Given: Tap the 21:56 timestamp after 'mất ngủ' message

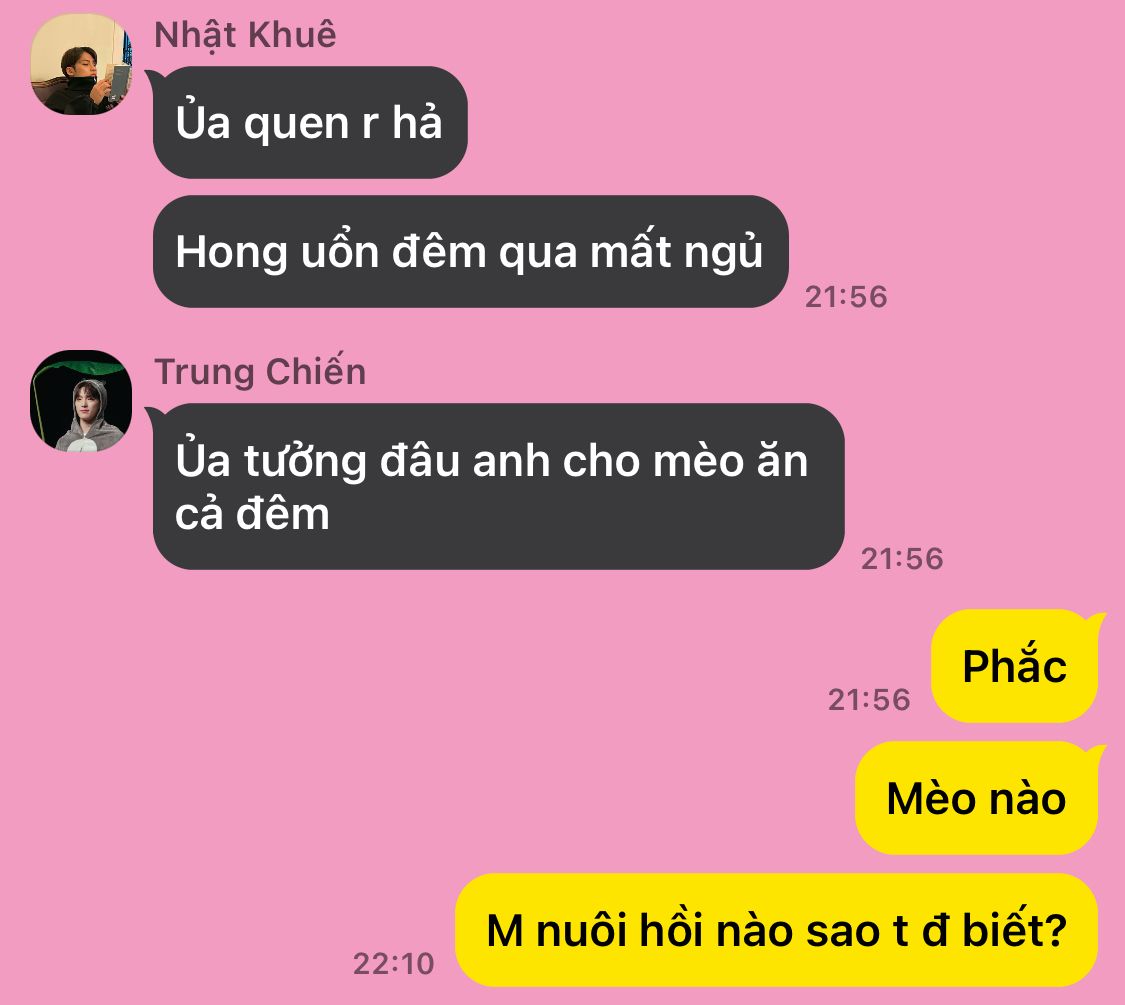Looking at the screenshot, I should pyautogui.click(x=847, y=296).
